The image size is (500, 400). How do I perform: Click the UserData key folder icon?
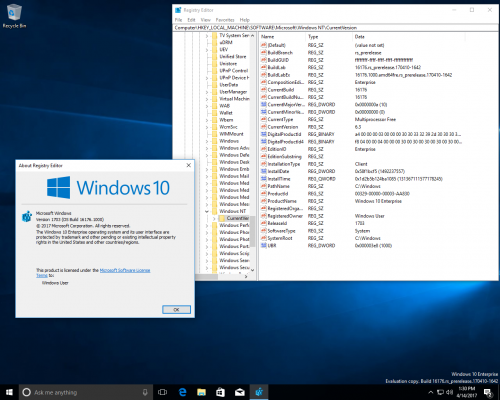coord(215,85)
